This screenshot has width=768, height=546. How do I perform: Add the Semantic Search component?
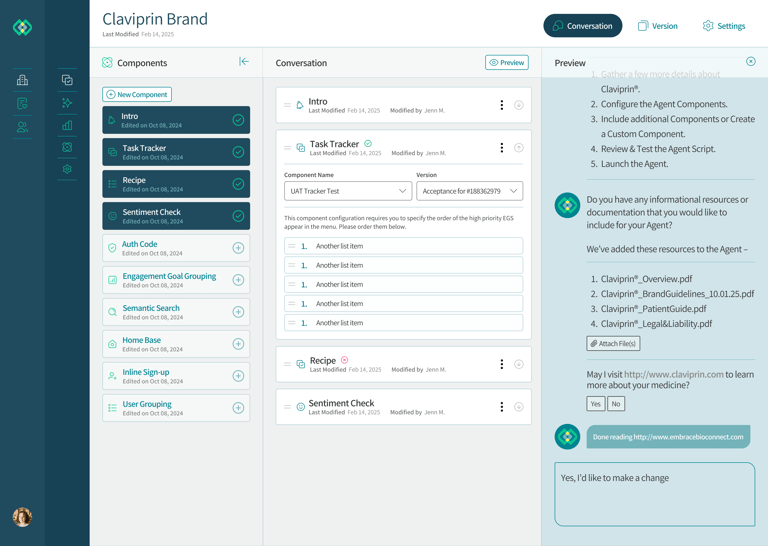[238, 312]
